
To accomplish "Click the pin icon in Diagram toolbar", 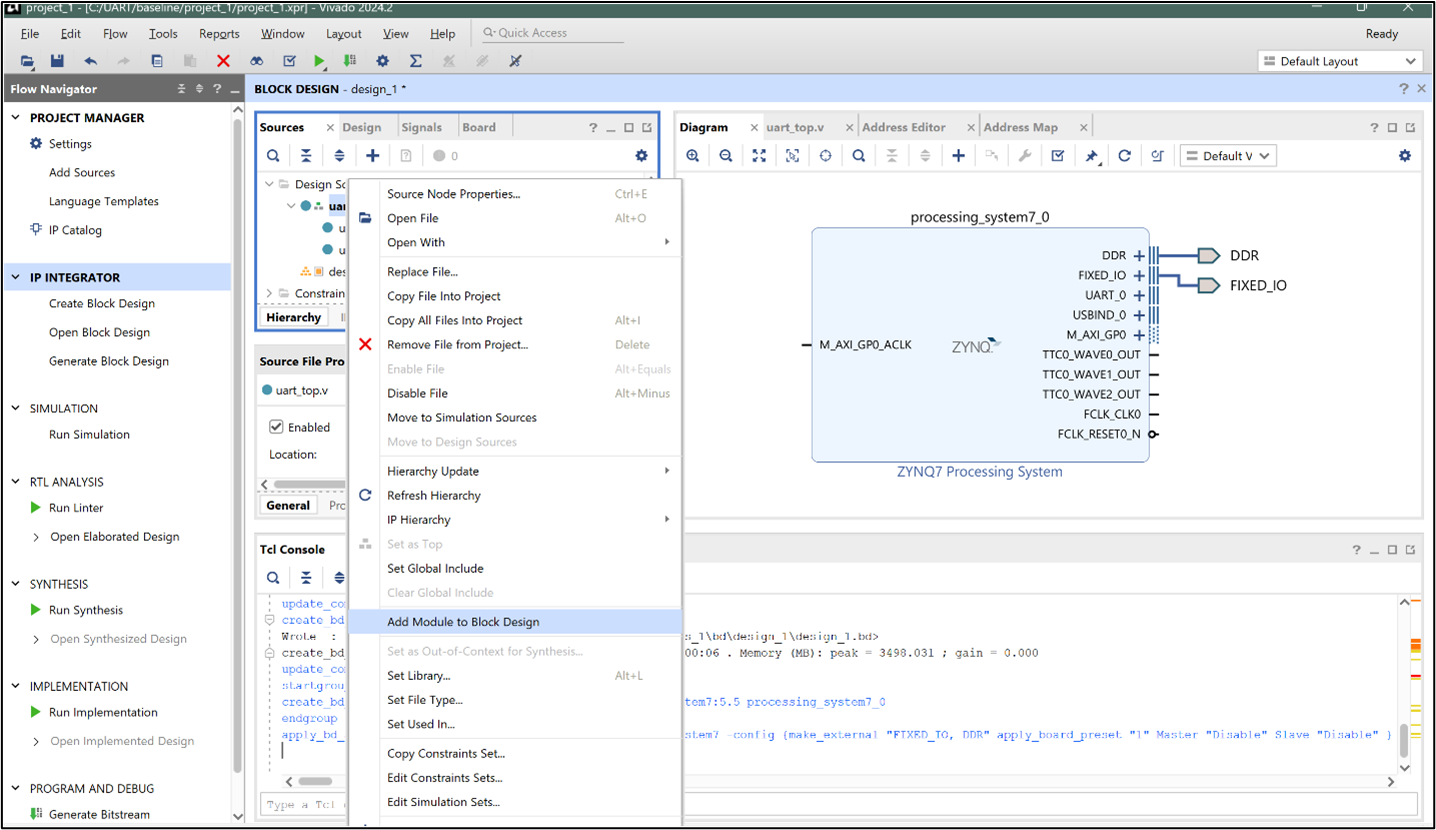I will (1091, 156).
